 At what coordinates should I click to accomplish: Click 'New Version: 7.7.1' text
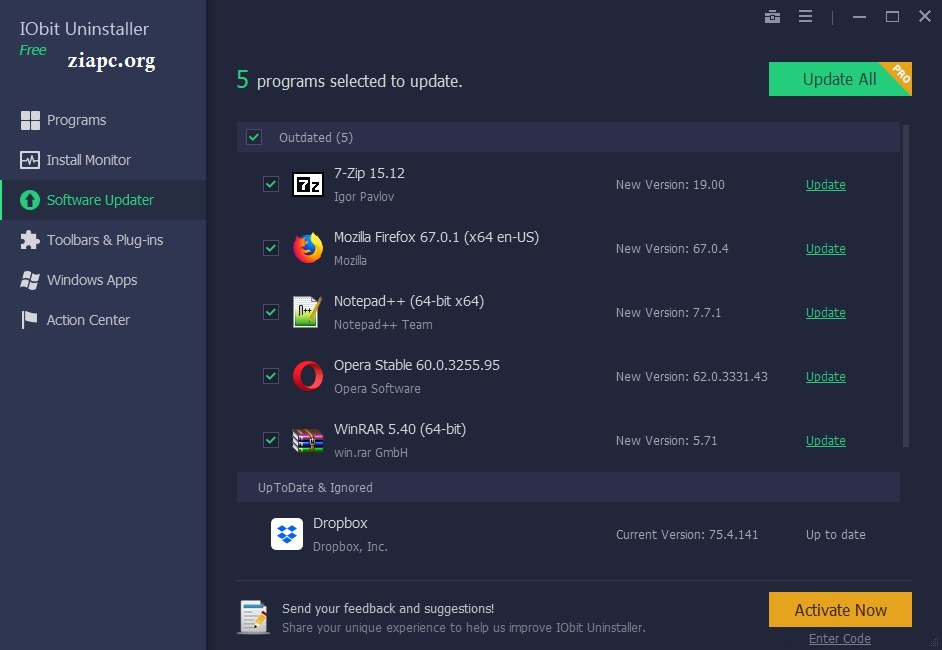point(668,312)
